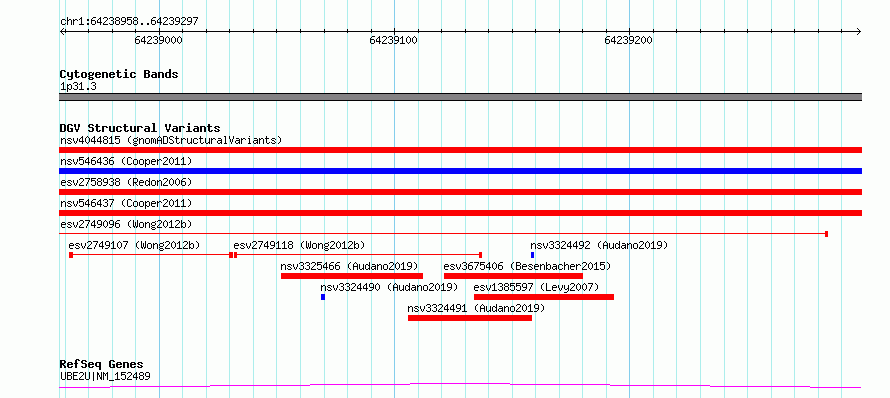This screenshot has width=890, height=398.
Task: Click the DGV Structural Variants track heading
Action: pyautogui.click(x=140, y=128)
